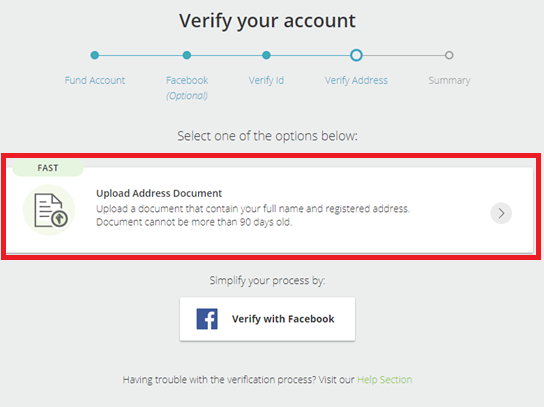This screenshot has height=407, width=544.
Task: Click the progress line between Verify Address and Summary
Action: pyautogui.click(x=404, y=55)
